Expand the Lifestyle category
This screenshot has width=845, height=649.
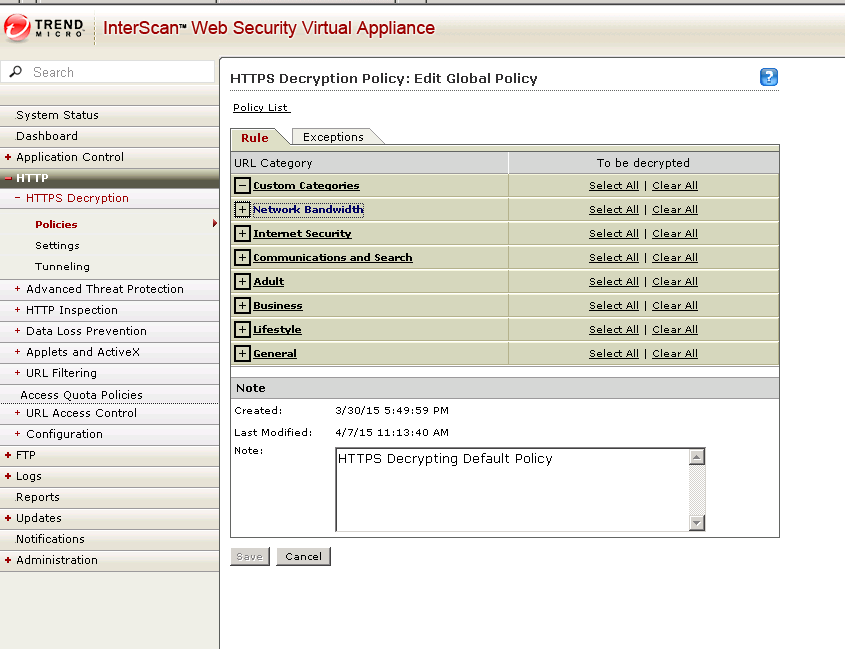243,329
